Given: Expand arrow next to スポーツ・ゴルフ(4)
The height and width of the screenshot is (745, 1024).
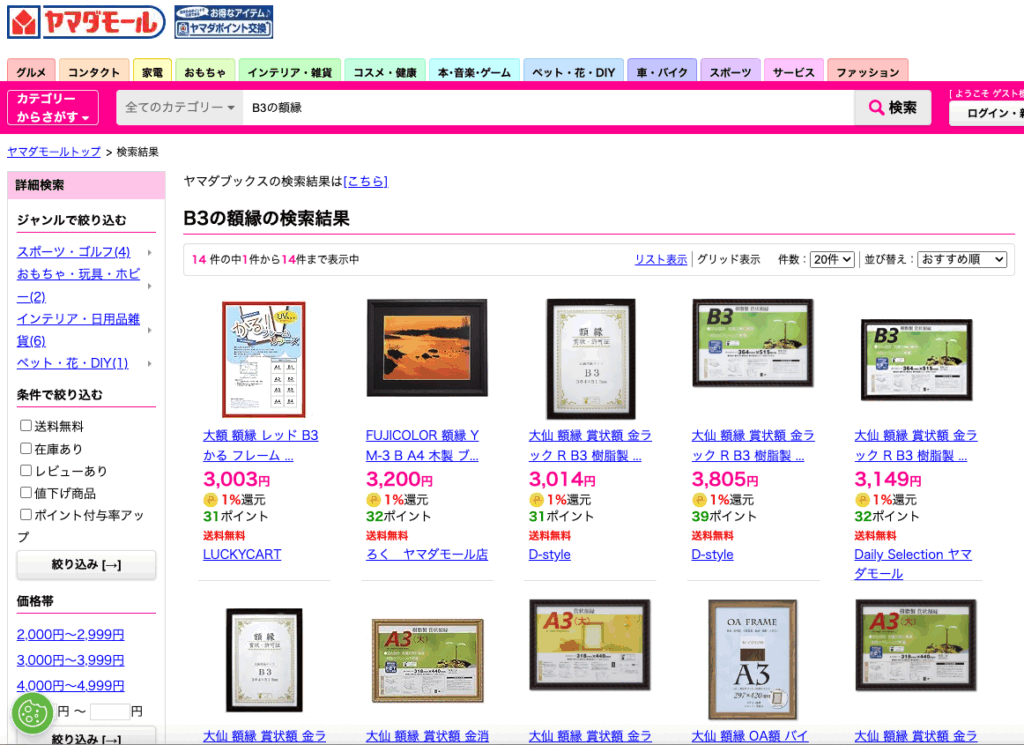Looking at the screenshot, I should pyautogui.click(x=150, y=253).
